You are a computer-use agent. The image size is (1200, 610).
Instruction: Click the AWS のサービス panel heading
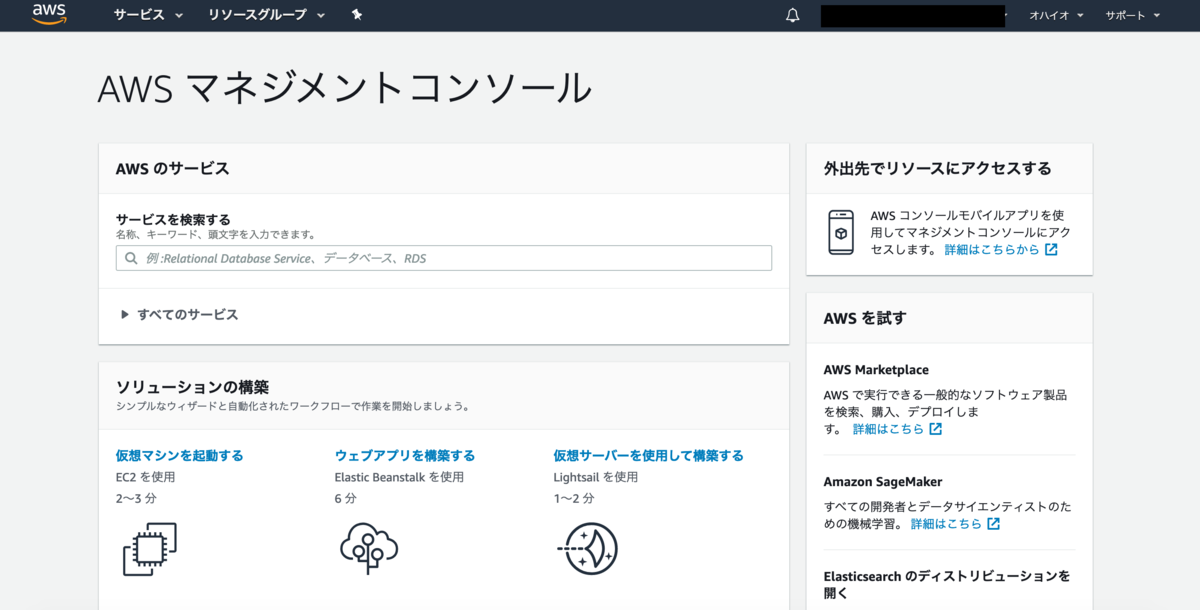173,169
